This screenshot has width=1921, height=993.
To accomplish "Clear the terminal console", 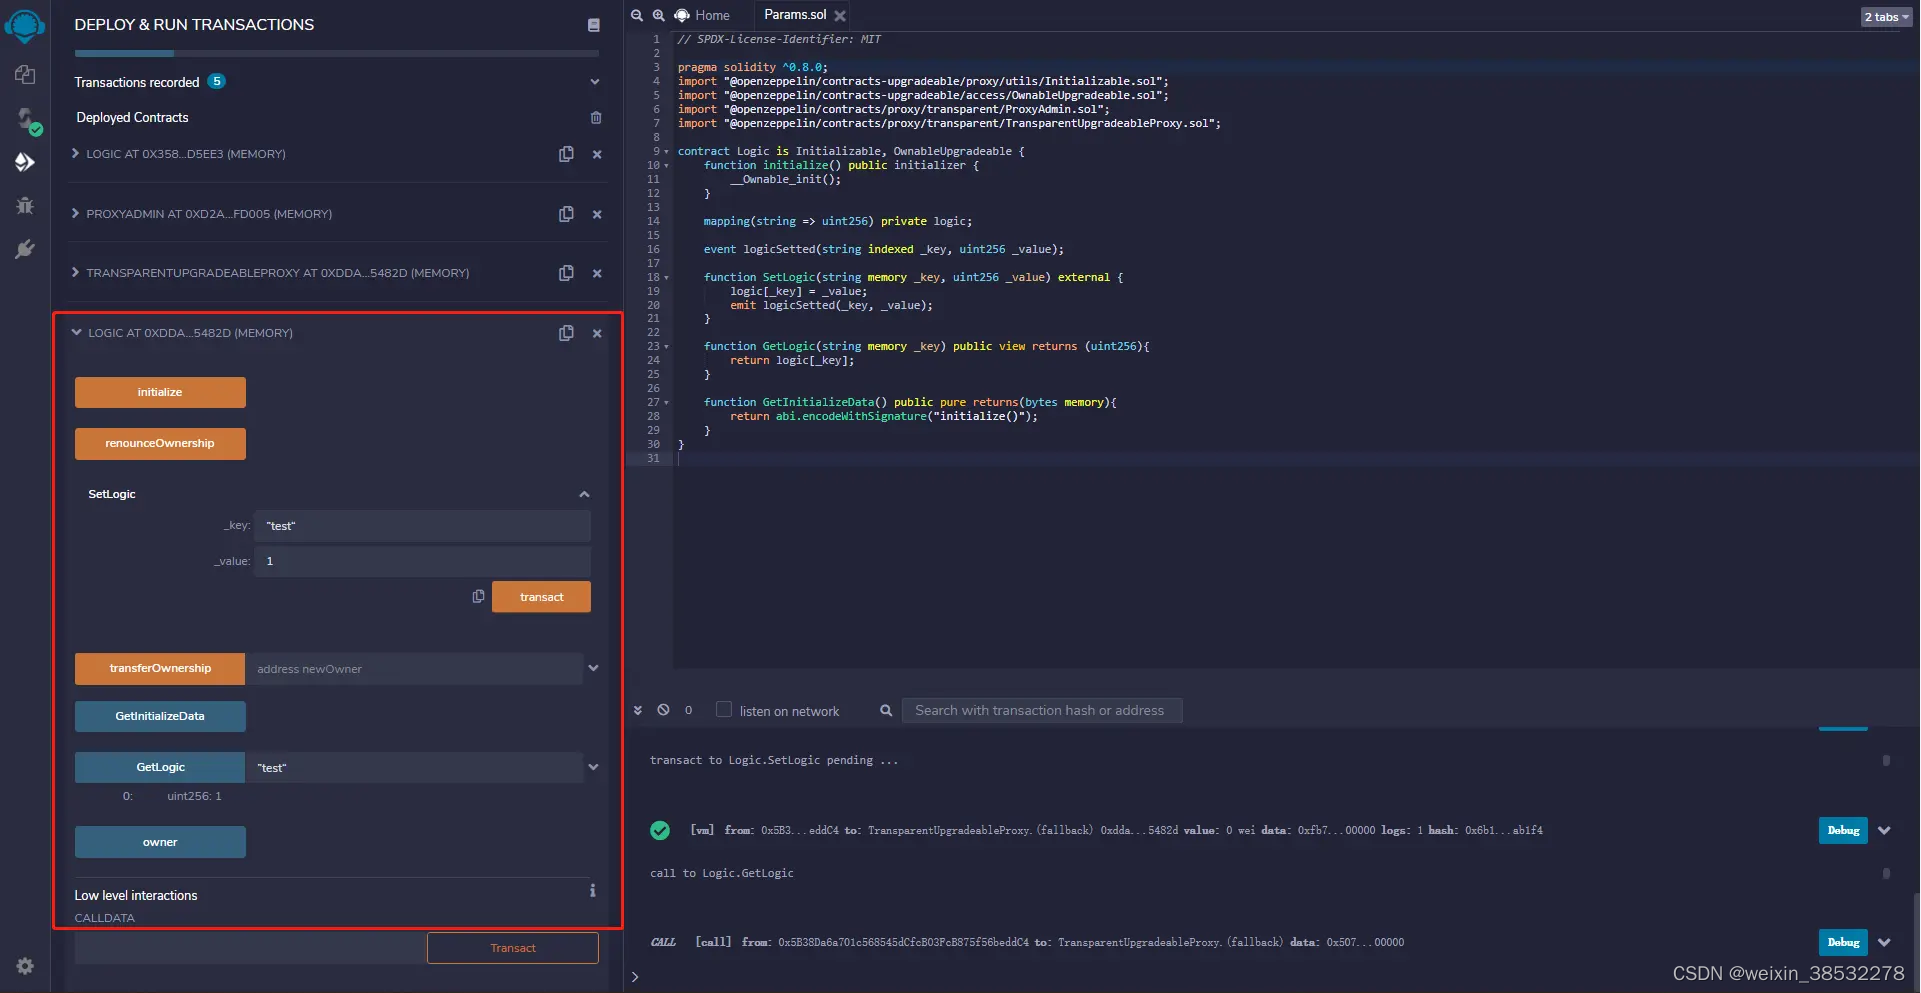I will coord(663,710).
